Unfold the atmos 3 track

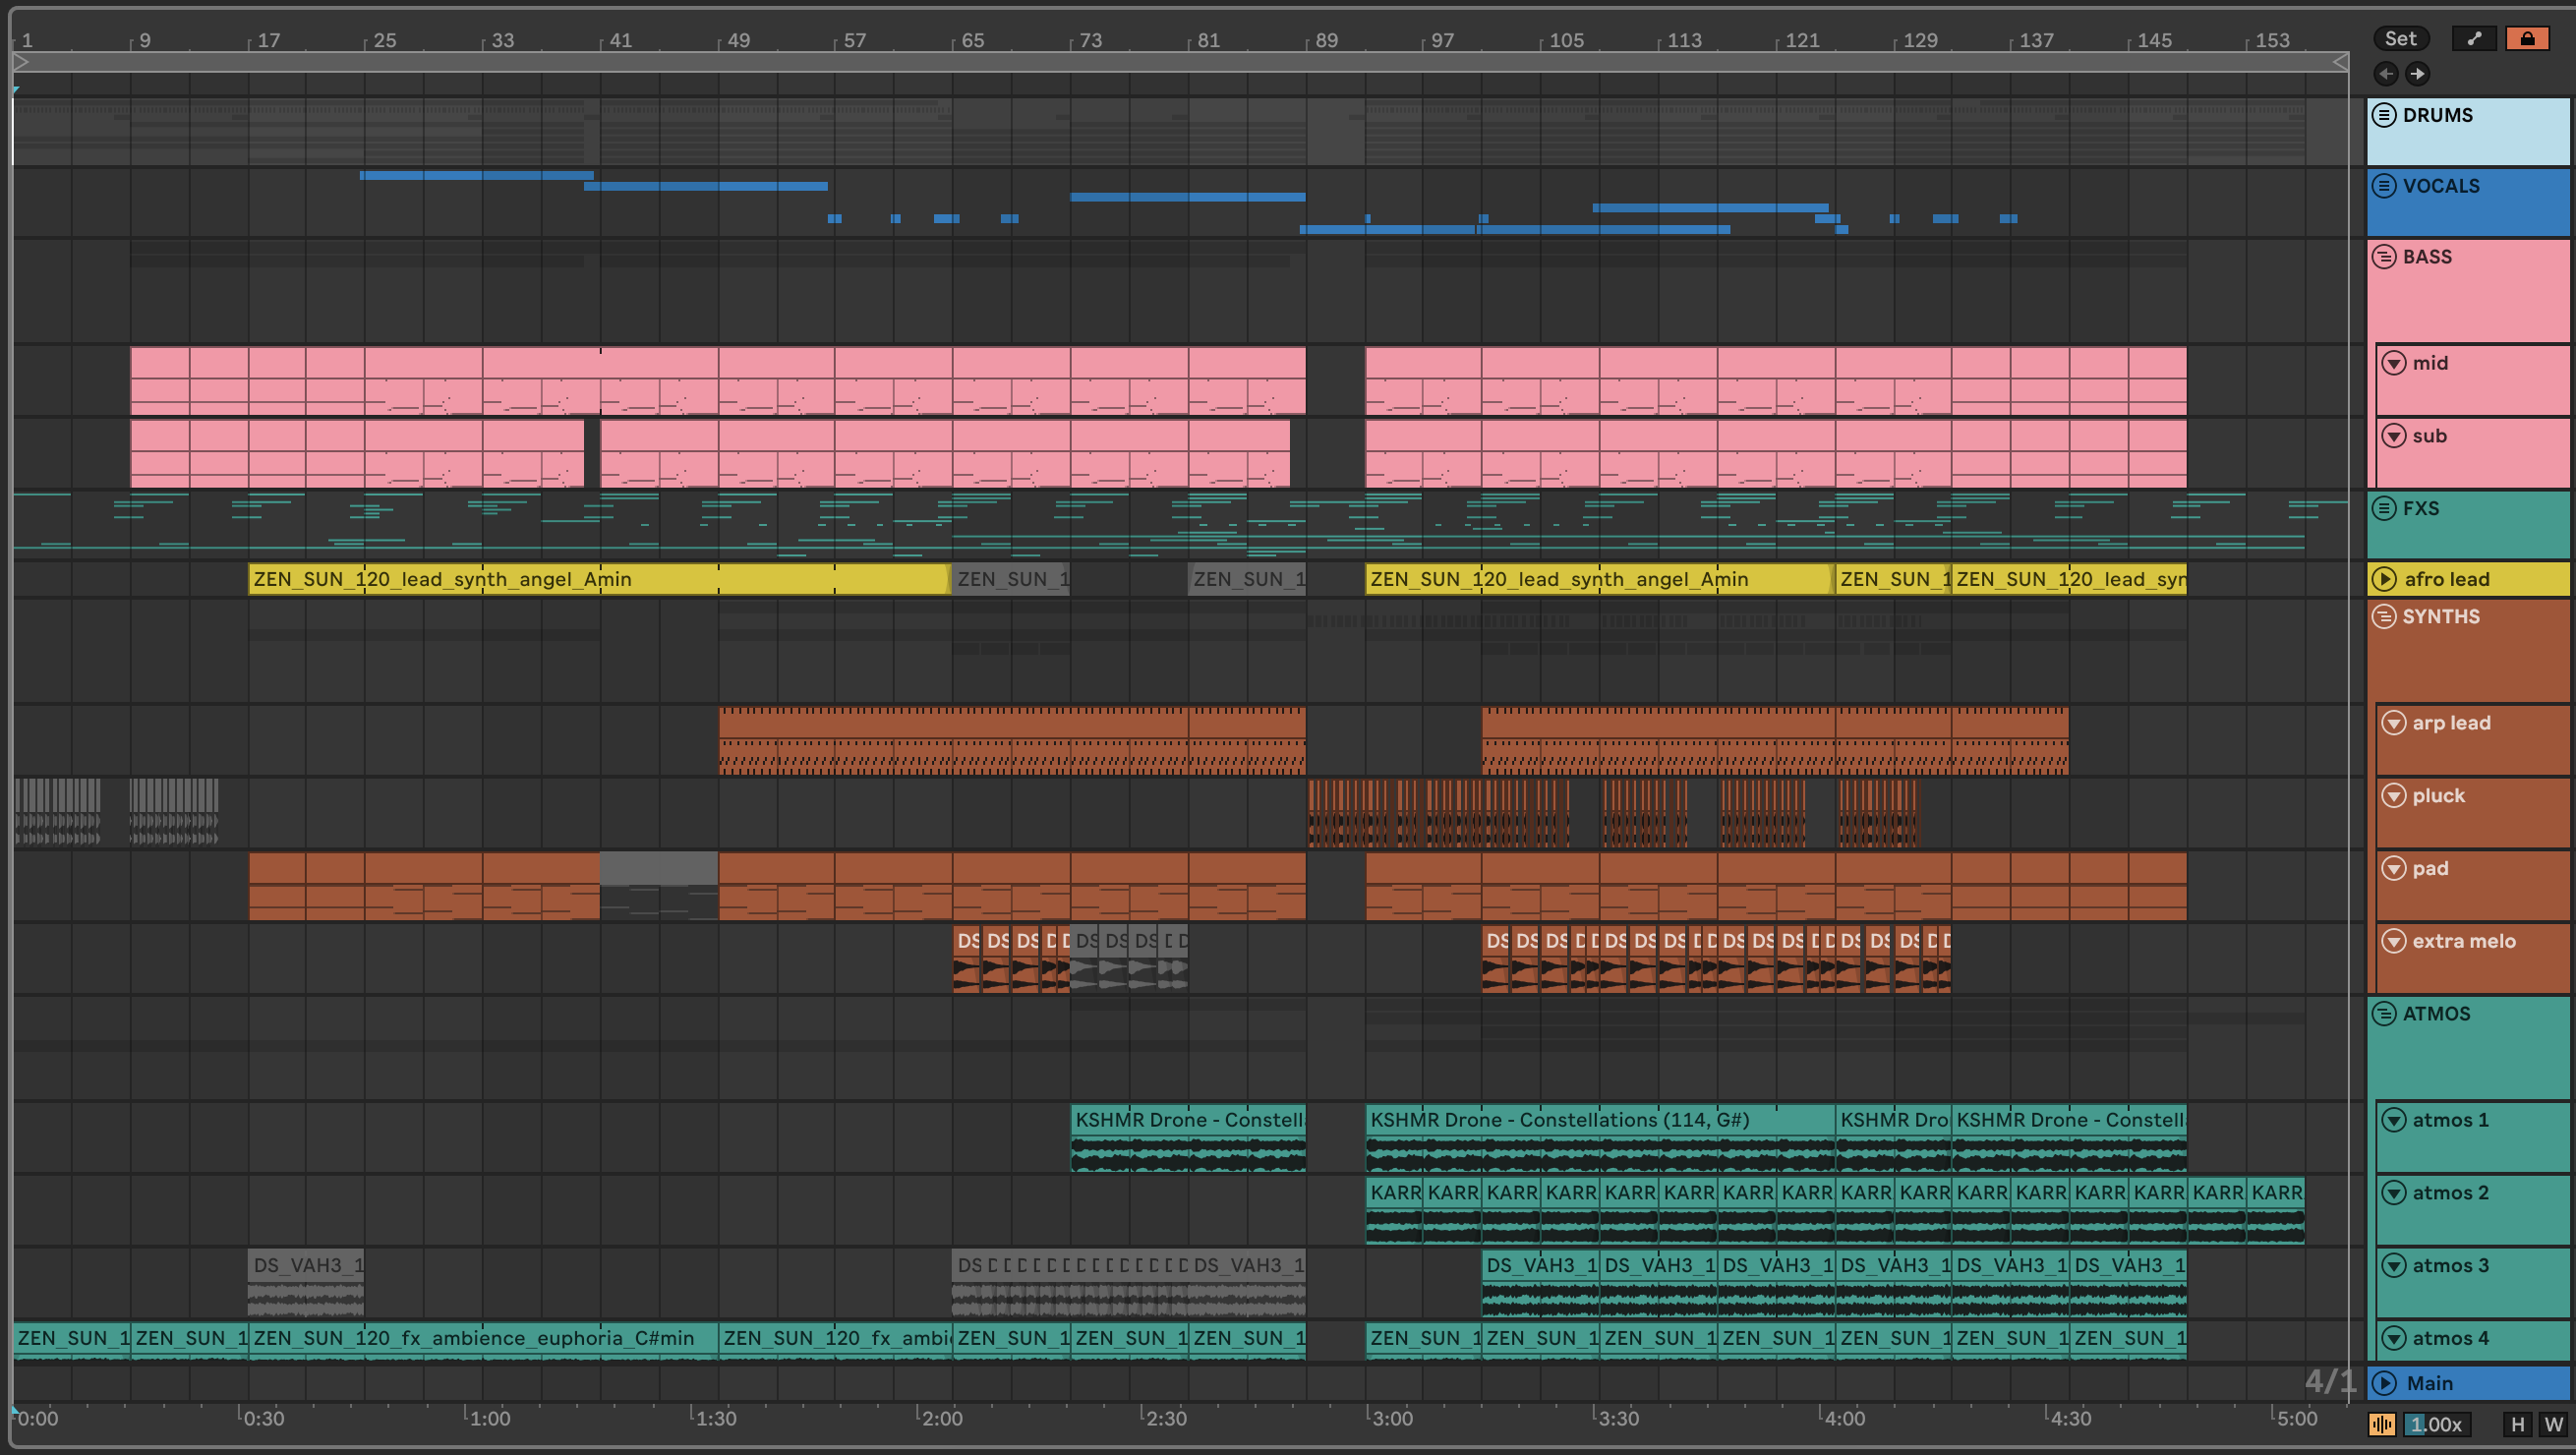point(2394,1266)
